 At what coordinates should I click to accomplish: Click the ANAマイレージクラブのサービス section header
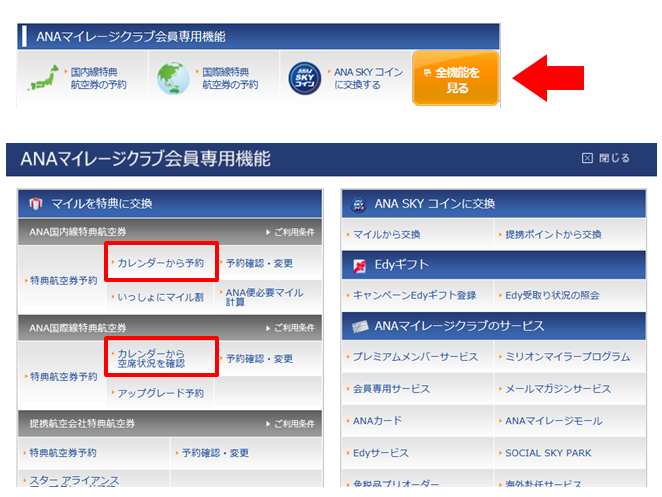(494, 326)
